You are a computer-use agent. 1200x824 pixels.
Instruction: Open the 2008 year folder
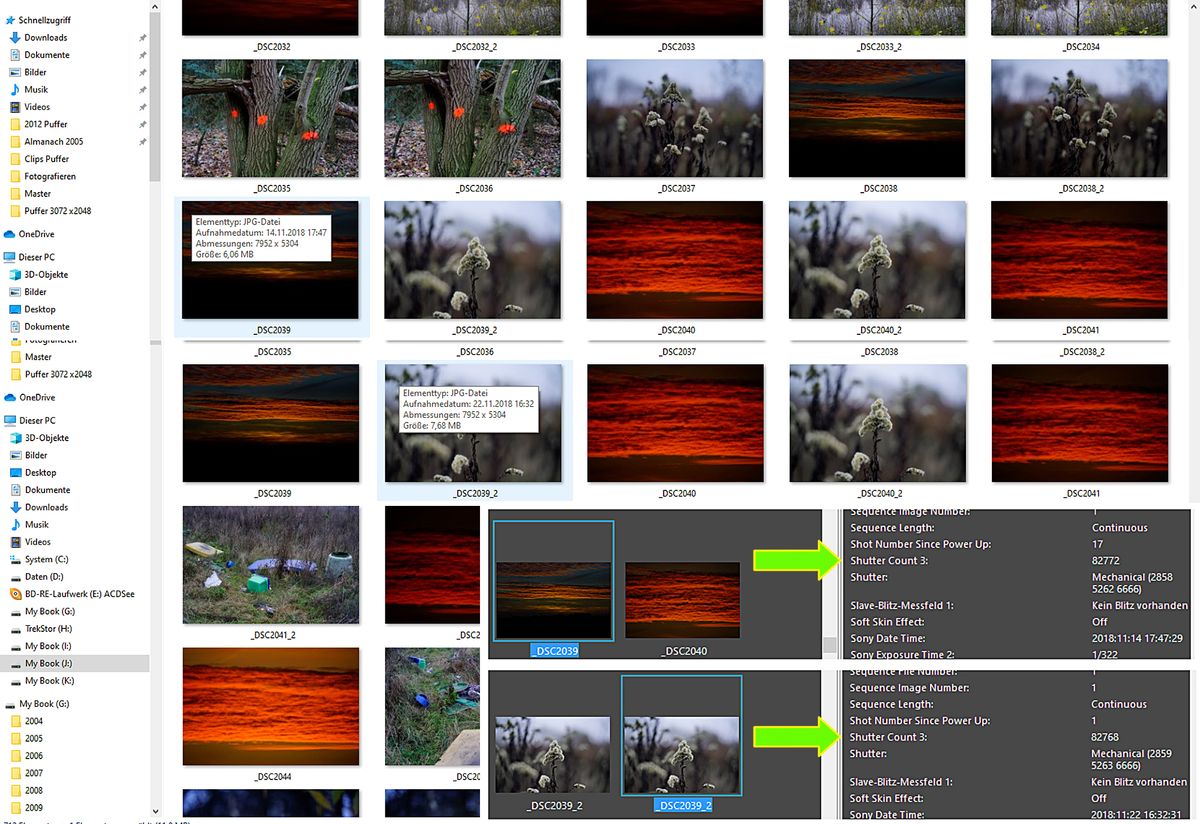pos(42,790)
